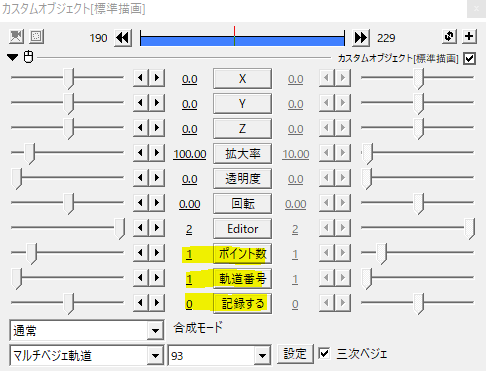Viewport: 486px width, 371px height.
Task: Jump to object start with the rewind arrows
Action: [123, 38]
